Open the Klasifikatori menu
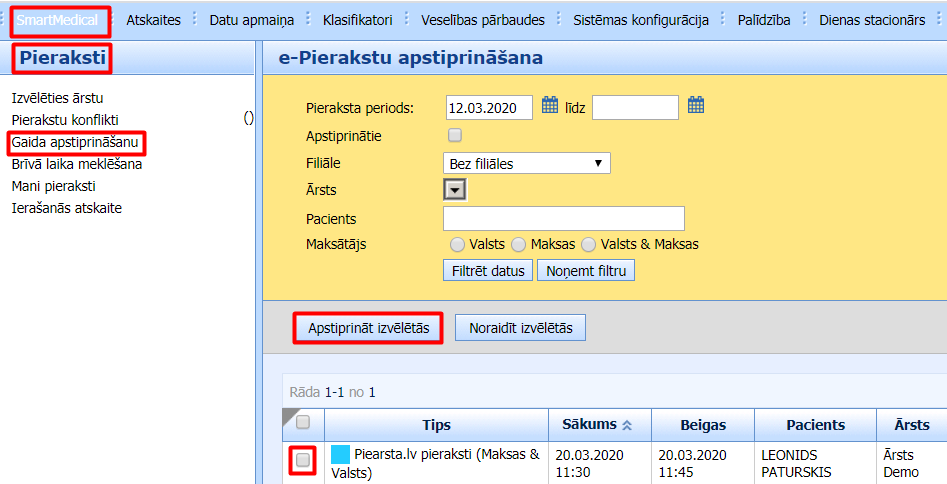The image size is (947, 484). point(357,20)
